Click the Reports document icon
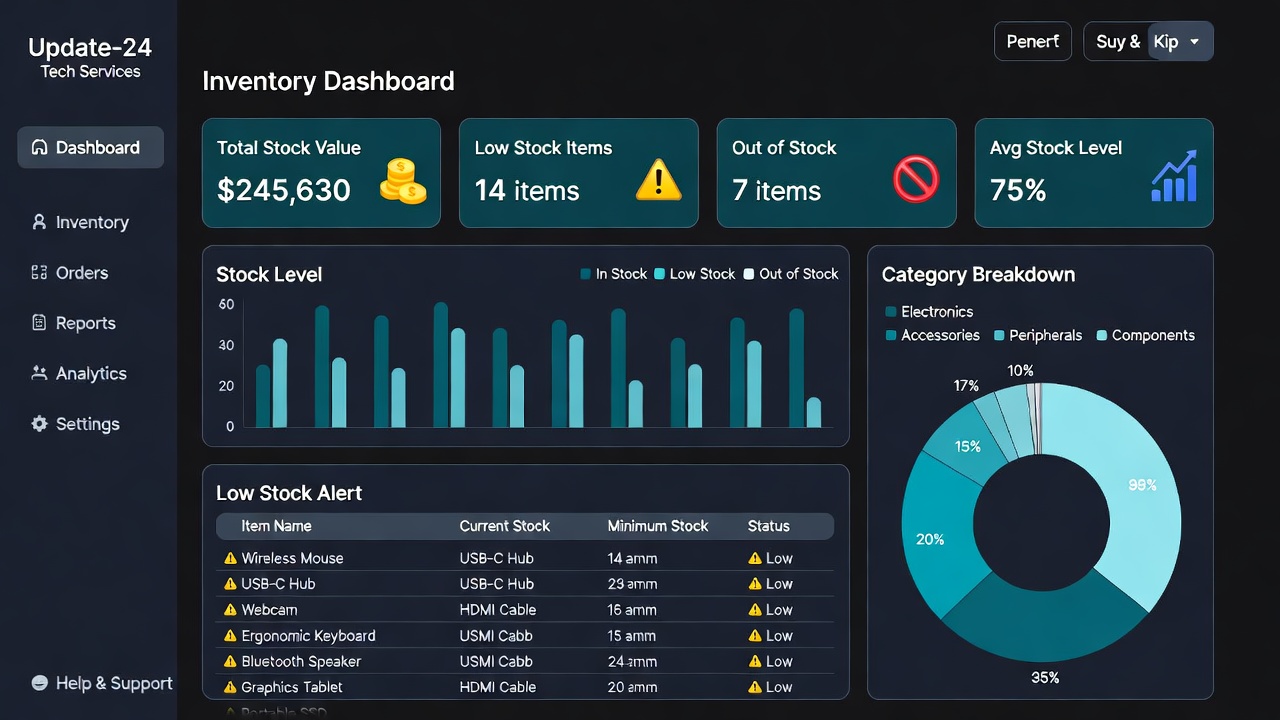 (x=38, y=323)
